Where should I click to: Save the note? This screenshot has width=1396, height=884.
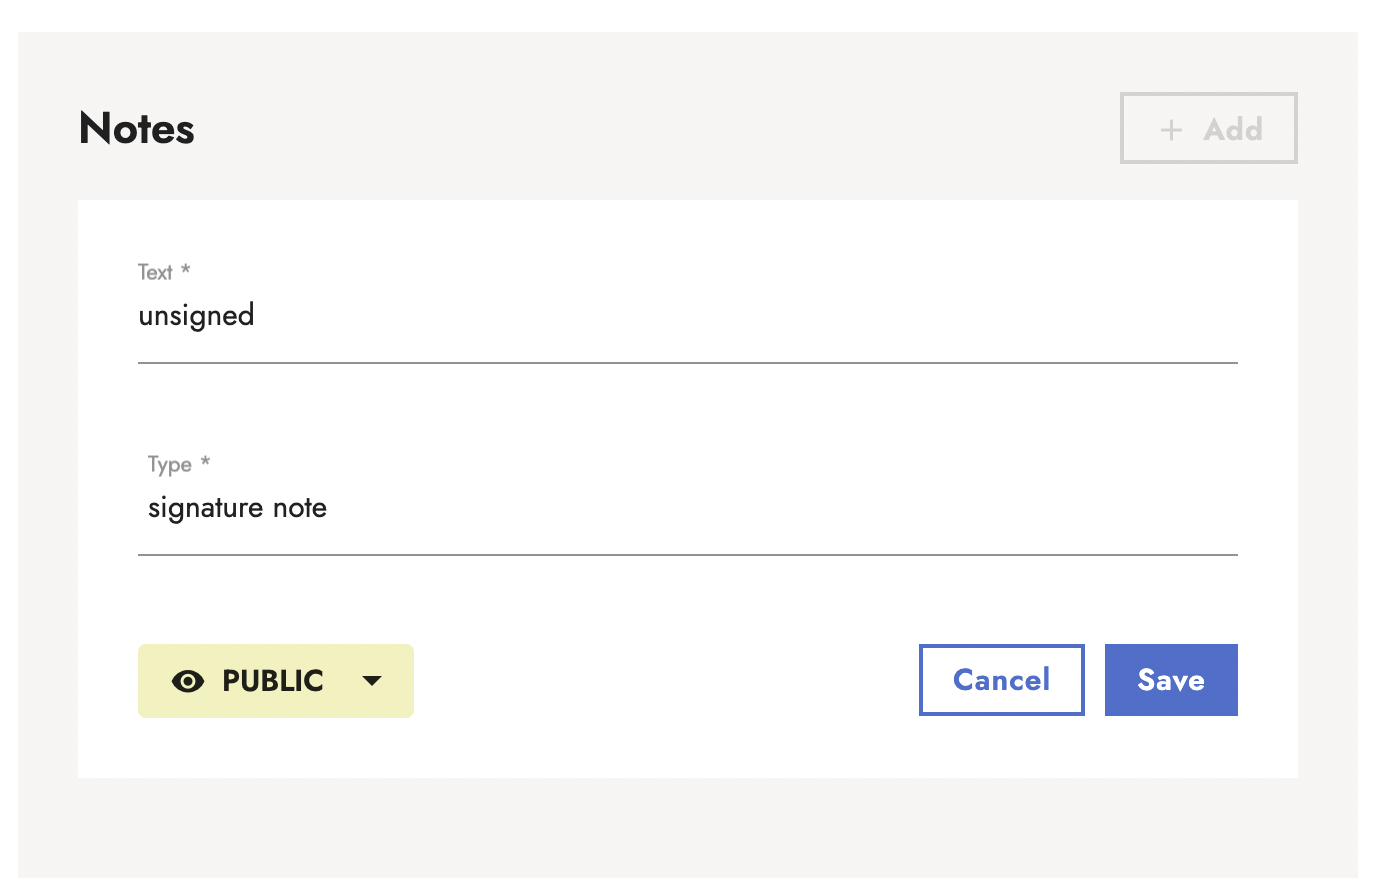pos(1171,680)
